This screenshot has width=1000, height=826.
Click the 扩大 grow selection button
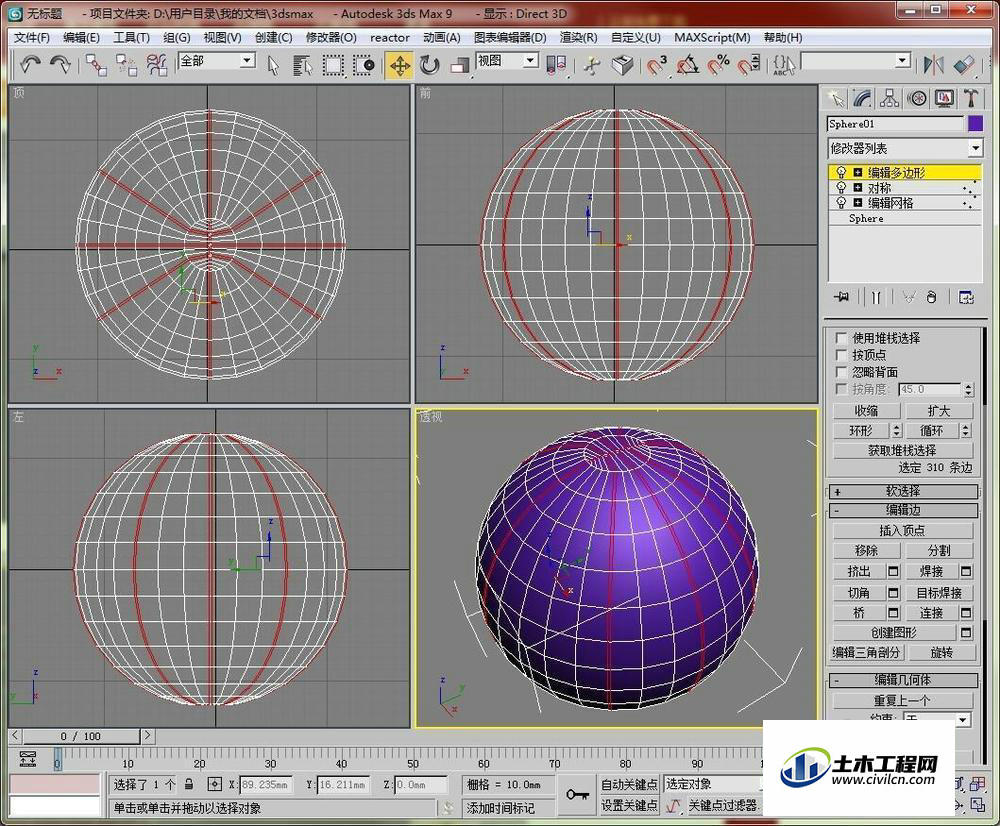[x=939, y=411]
